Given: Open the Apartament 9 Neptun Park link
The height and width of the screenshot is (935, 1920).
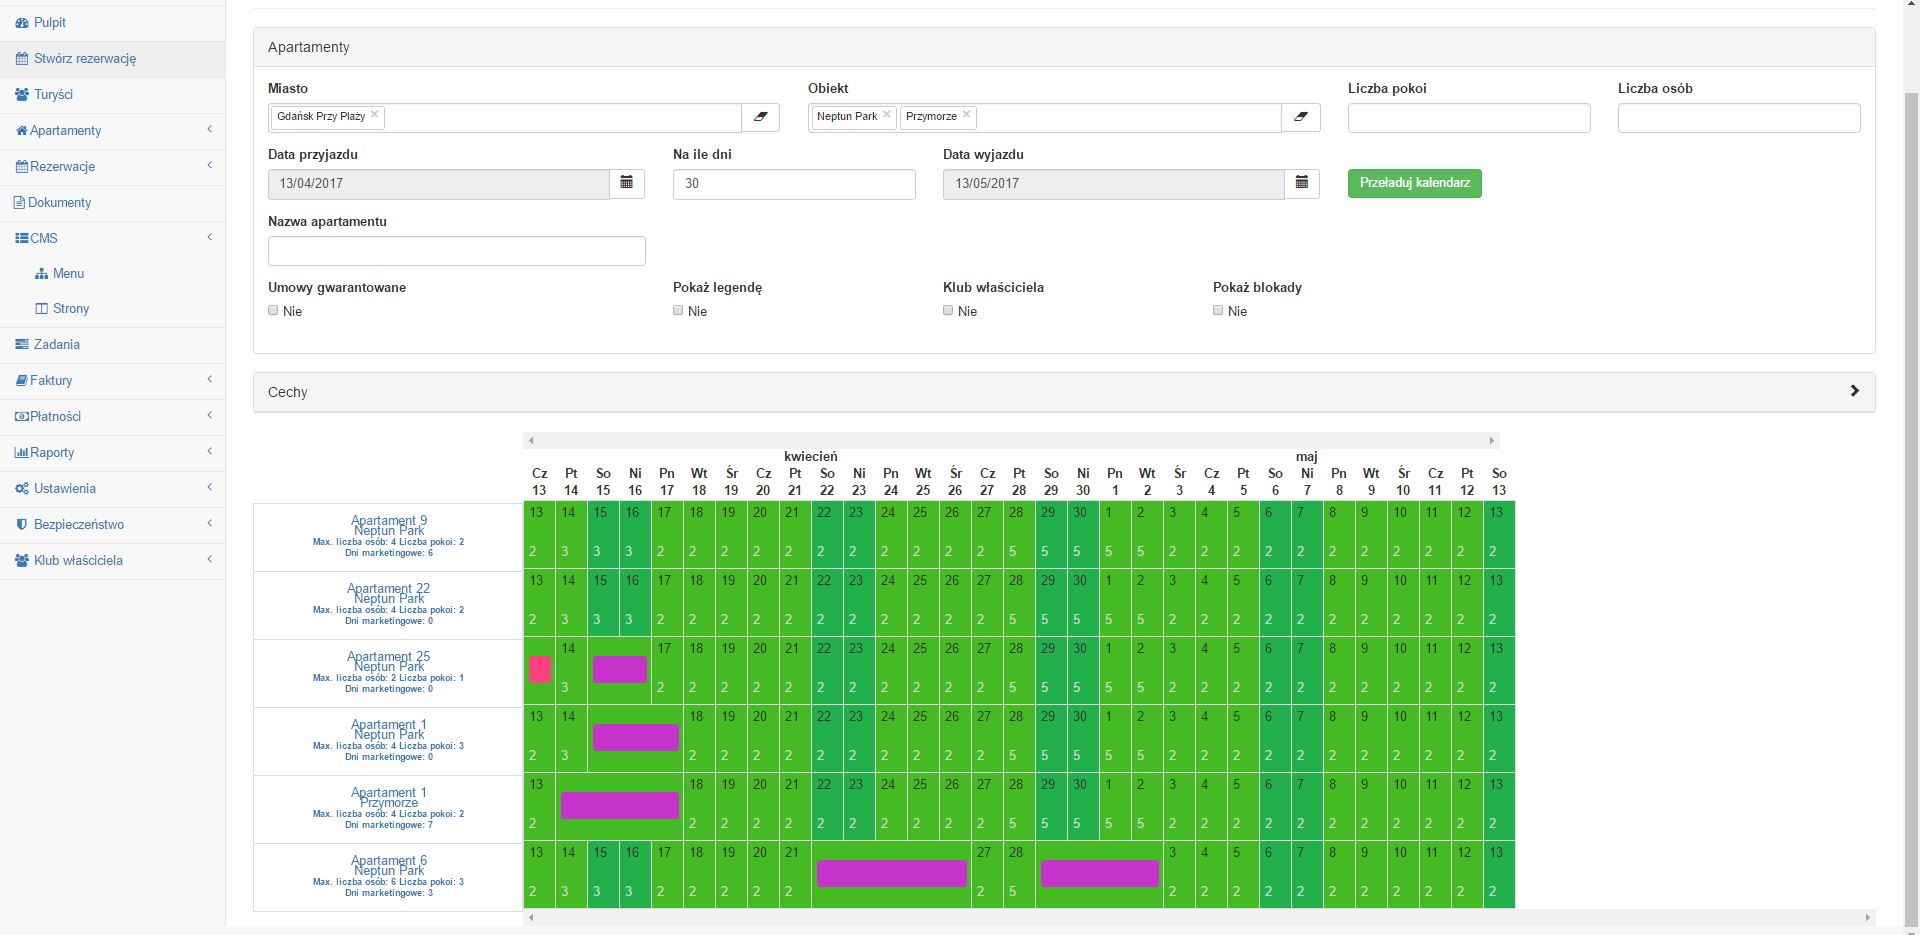Looking at the screenshot, I should point(389,526).
